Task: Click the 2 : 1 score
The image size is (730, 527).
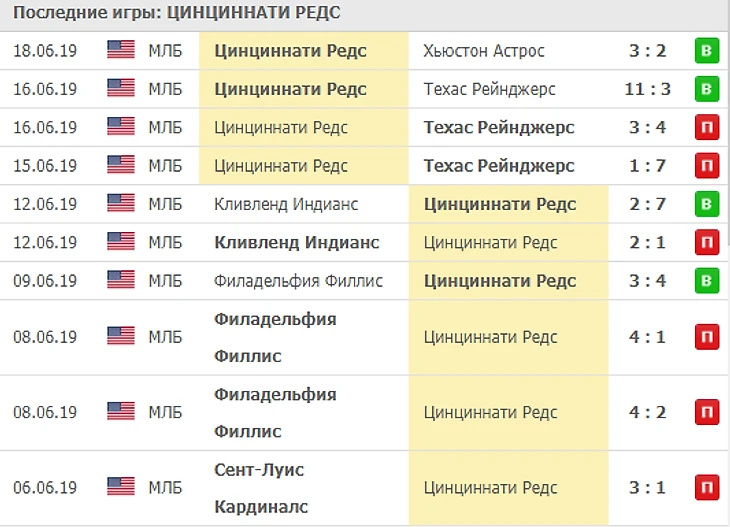Action: (x=648, y=242)
